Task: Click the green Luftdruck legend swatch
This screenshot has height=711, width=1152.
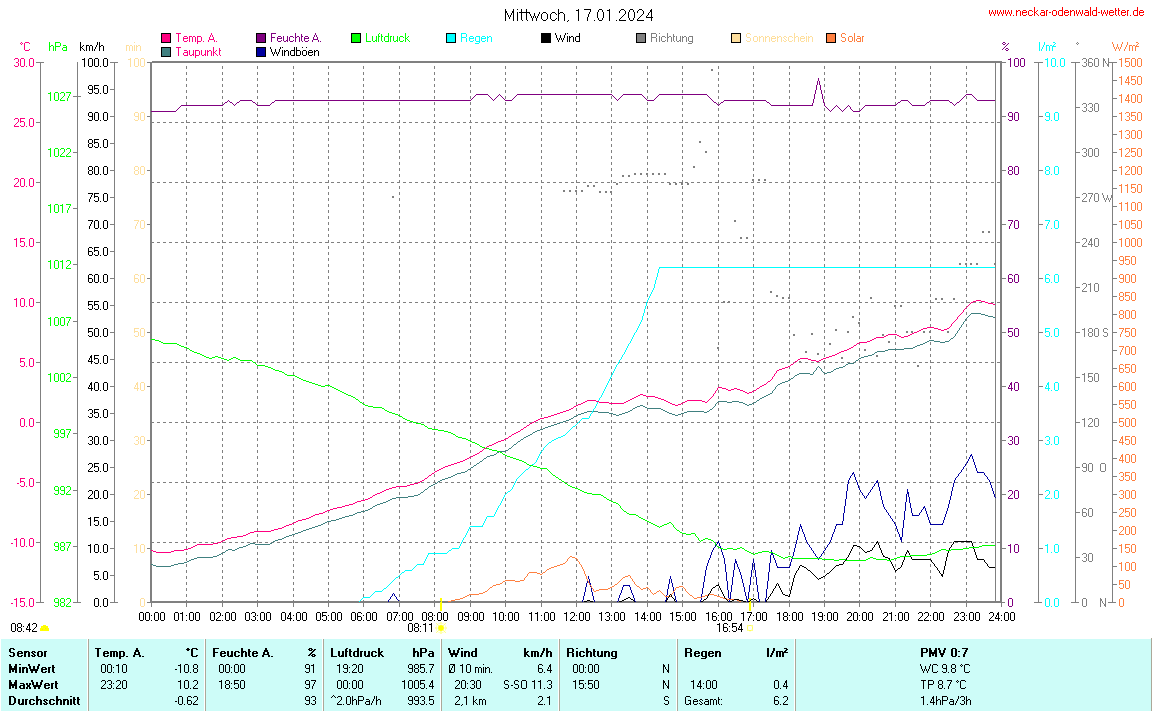Action: point(355,38)
